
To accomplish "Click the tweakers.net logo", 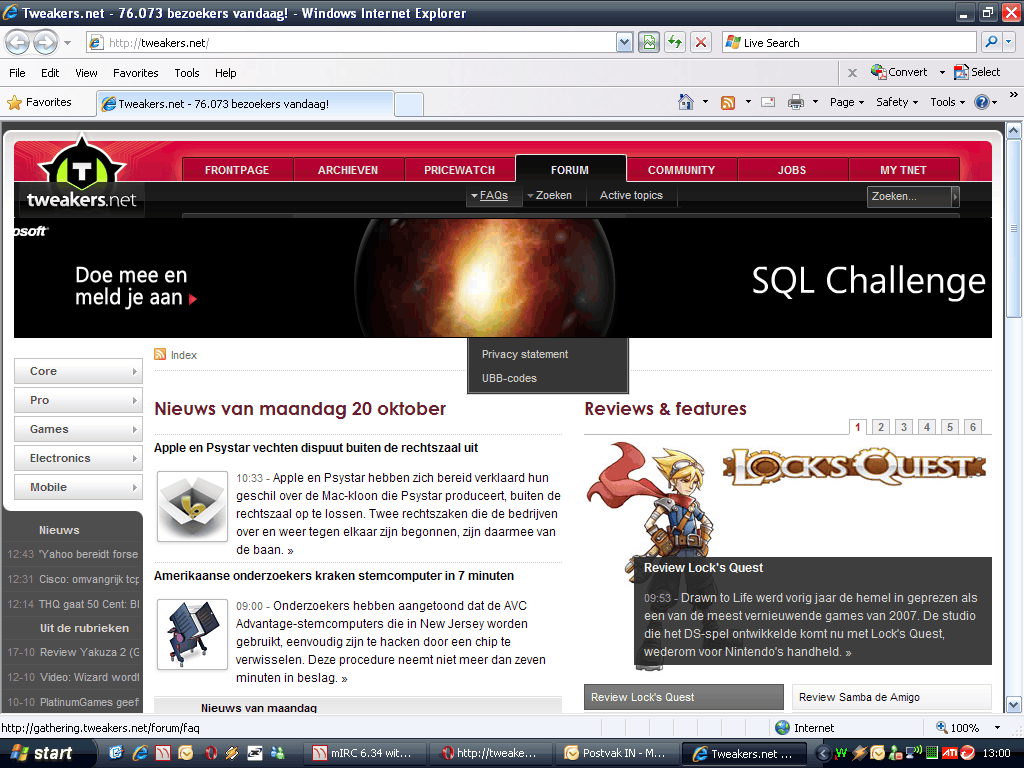I will point(82,174).
